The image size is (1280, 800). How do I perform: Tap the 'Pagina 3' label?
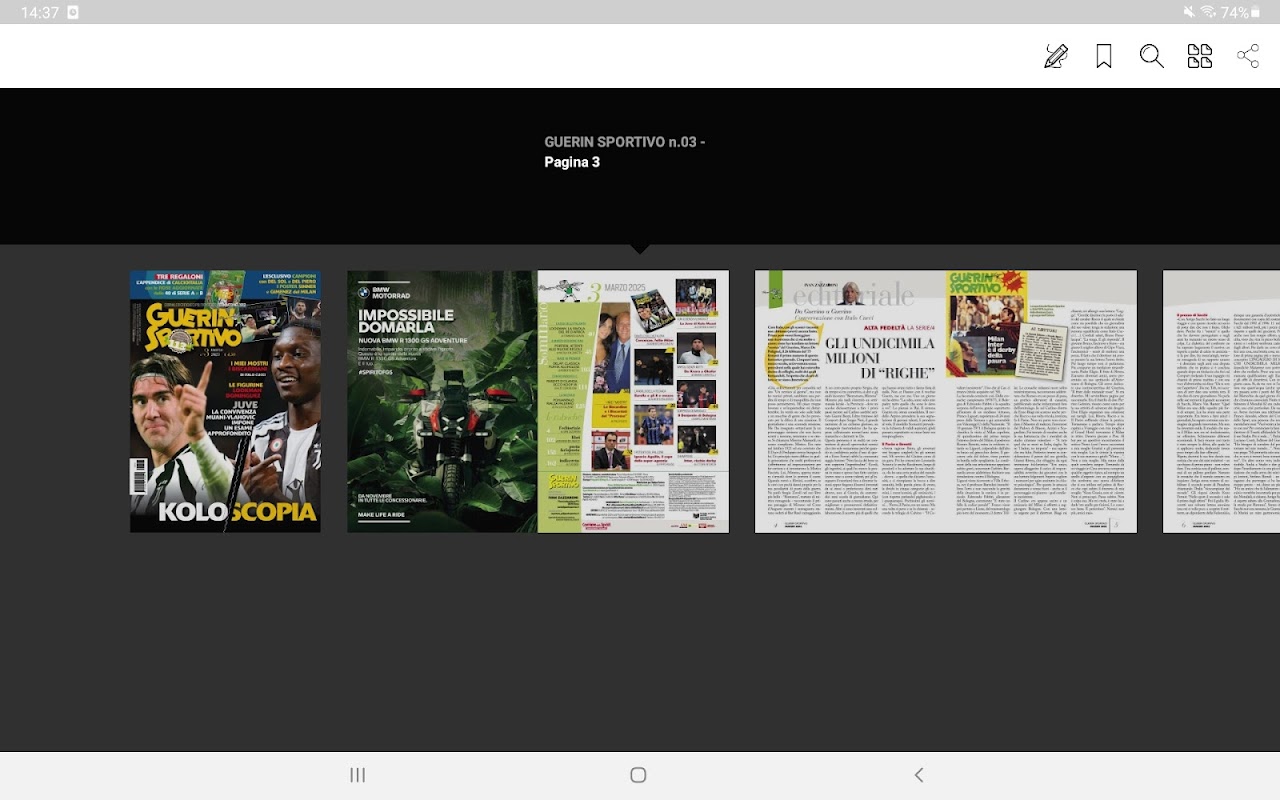(572, 162)
